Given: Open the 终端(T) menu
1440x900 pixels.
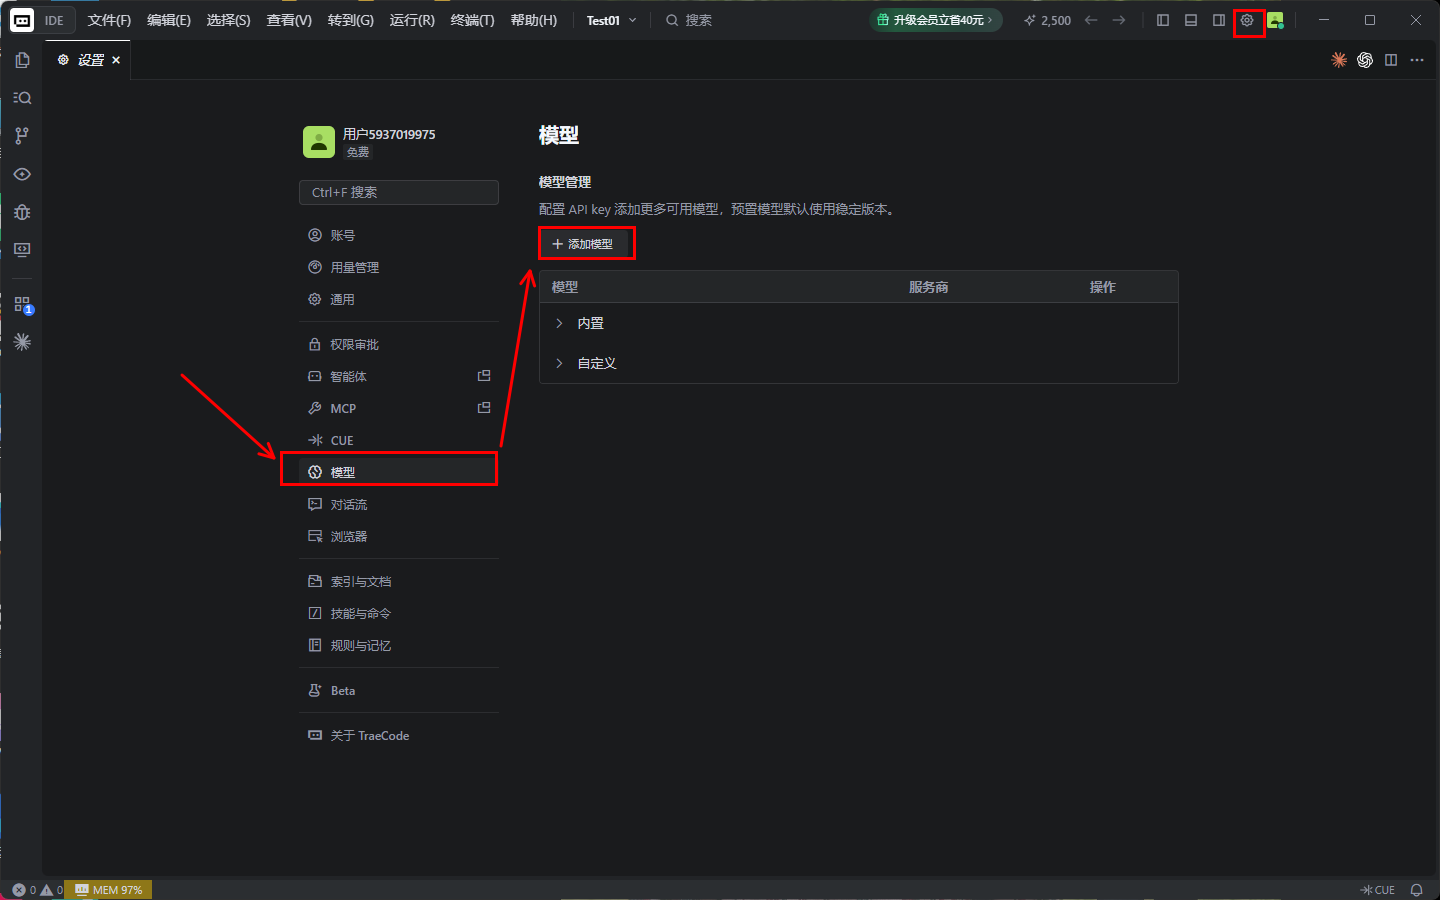Looking at the screenshot, I should (472, 20).
